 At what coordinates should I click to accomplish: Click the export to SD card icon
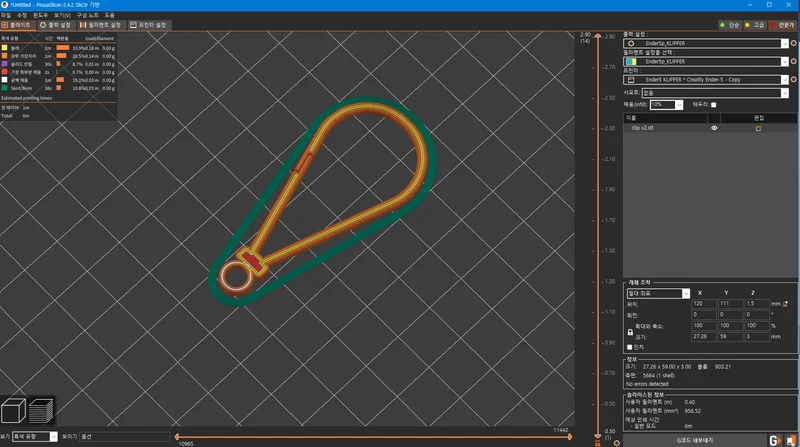click(791, 441)
